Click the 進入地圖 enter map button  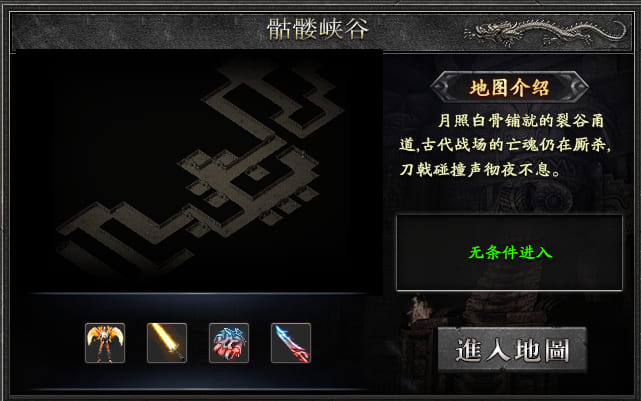point(512,349)
